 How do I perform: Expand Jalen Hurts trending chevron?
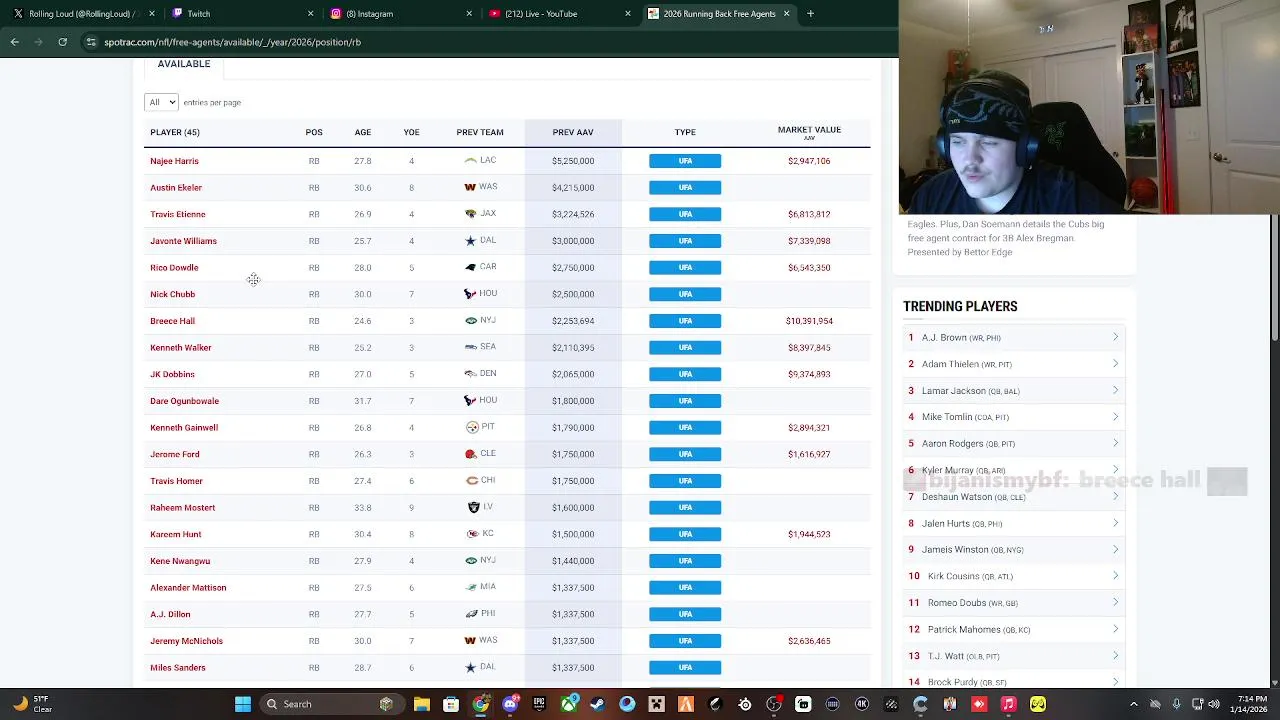tap(1115, 523)
